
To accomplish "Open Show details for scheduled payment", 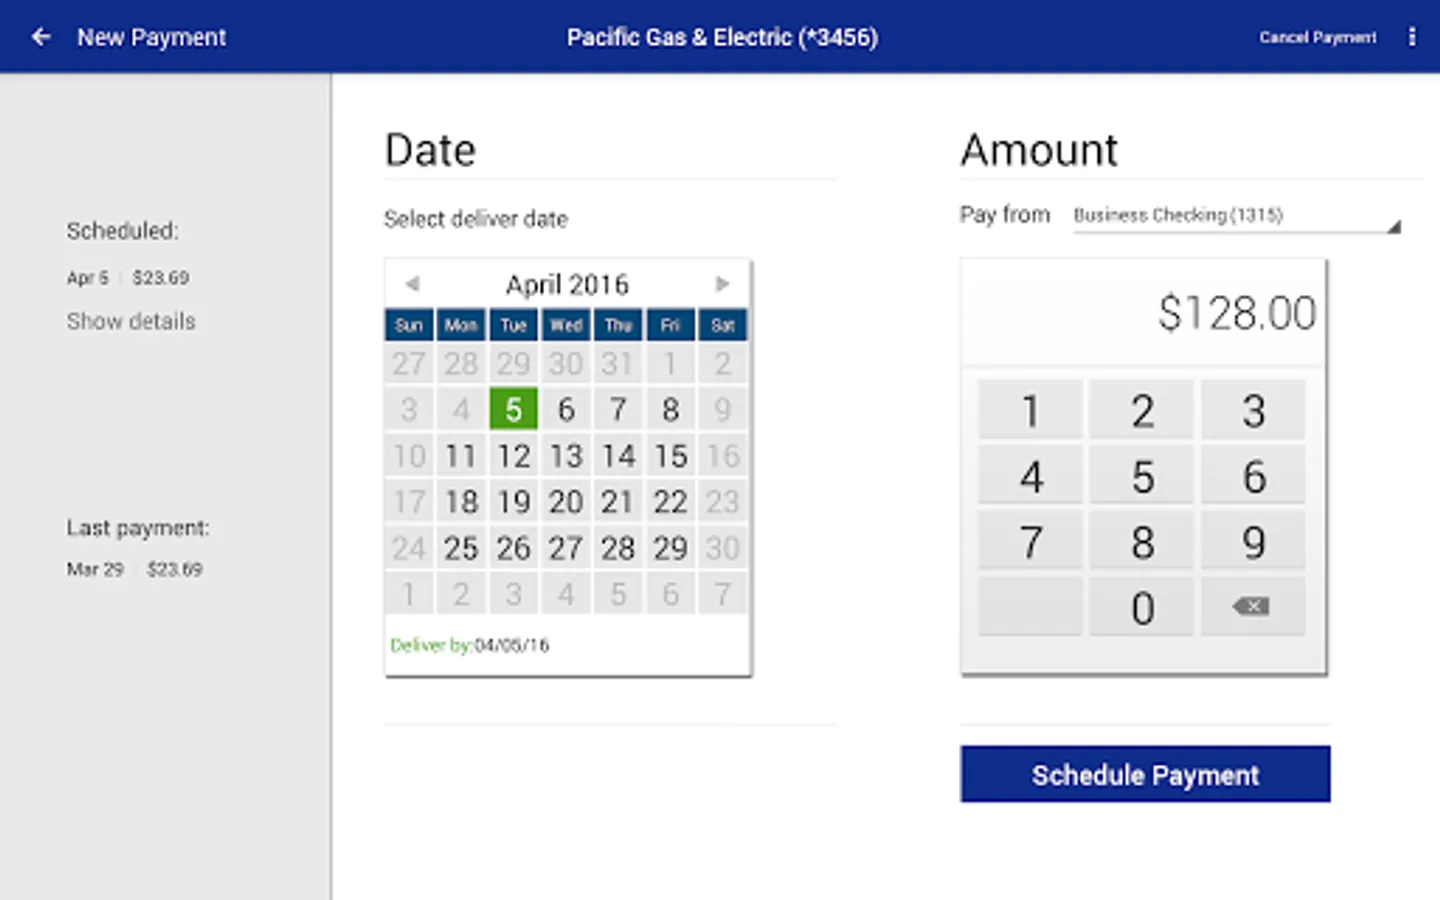I will pos(131,321).
